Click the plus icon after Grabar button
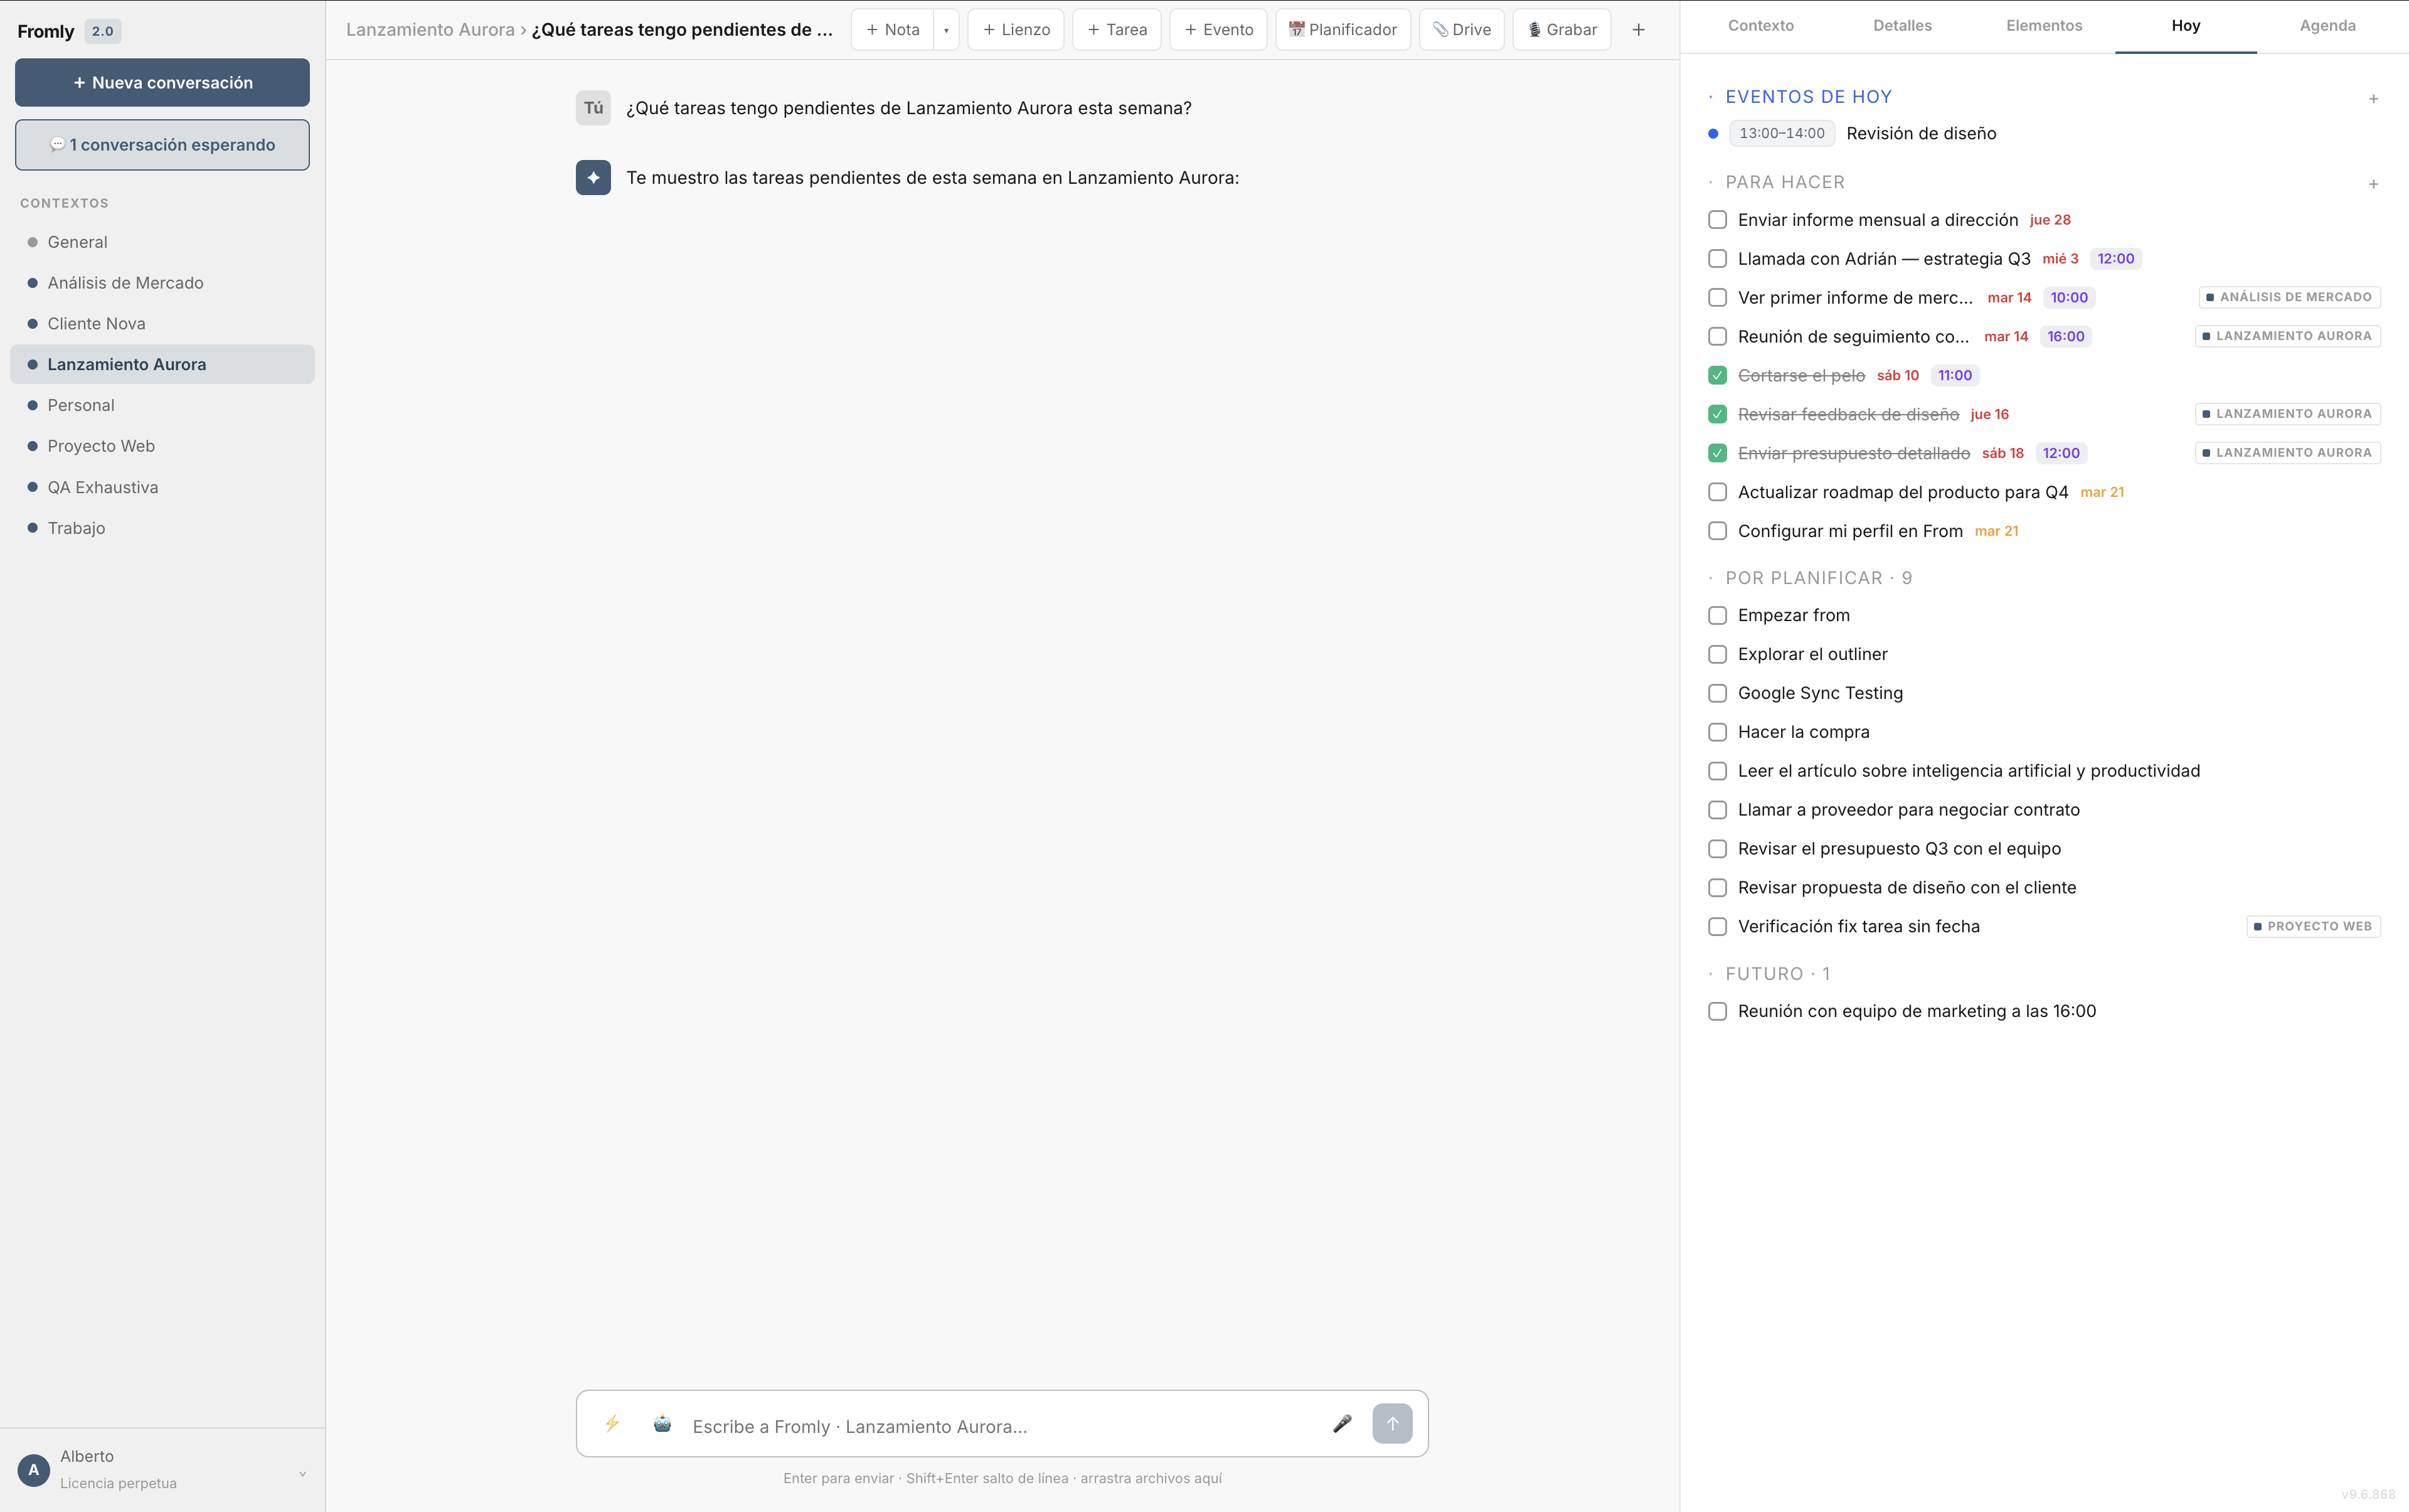 (1638, 30)
